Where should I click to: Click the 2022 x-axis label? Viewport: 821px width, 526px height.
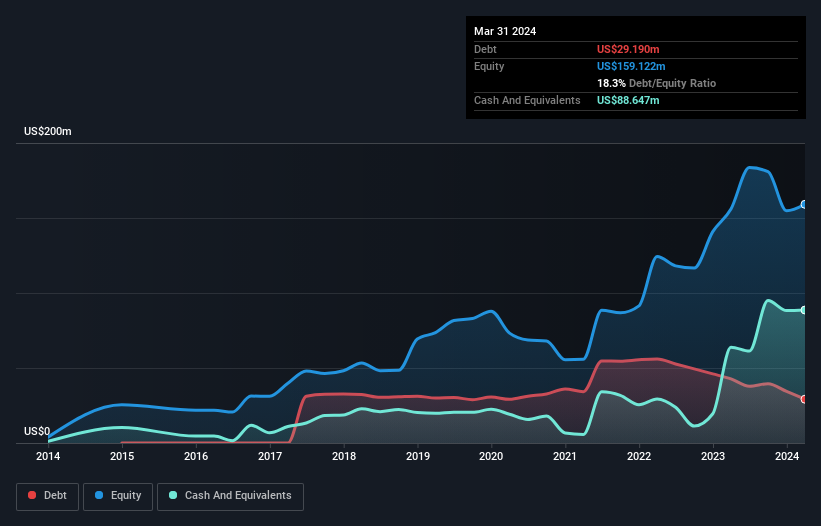point(639,456)
